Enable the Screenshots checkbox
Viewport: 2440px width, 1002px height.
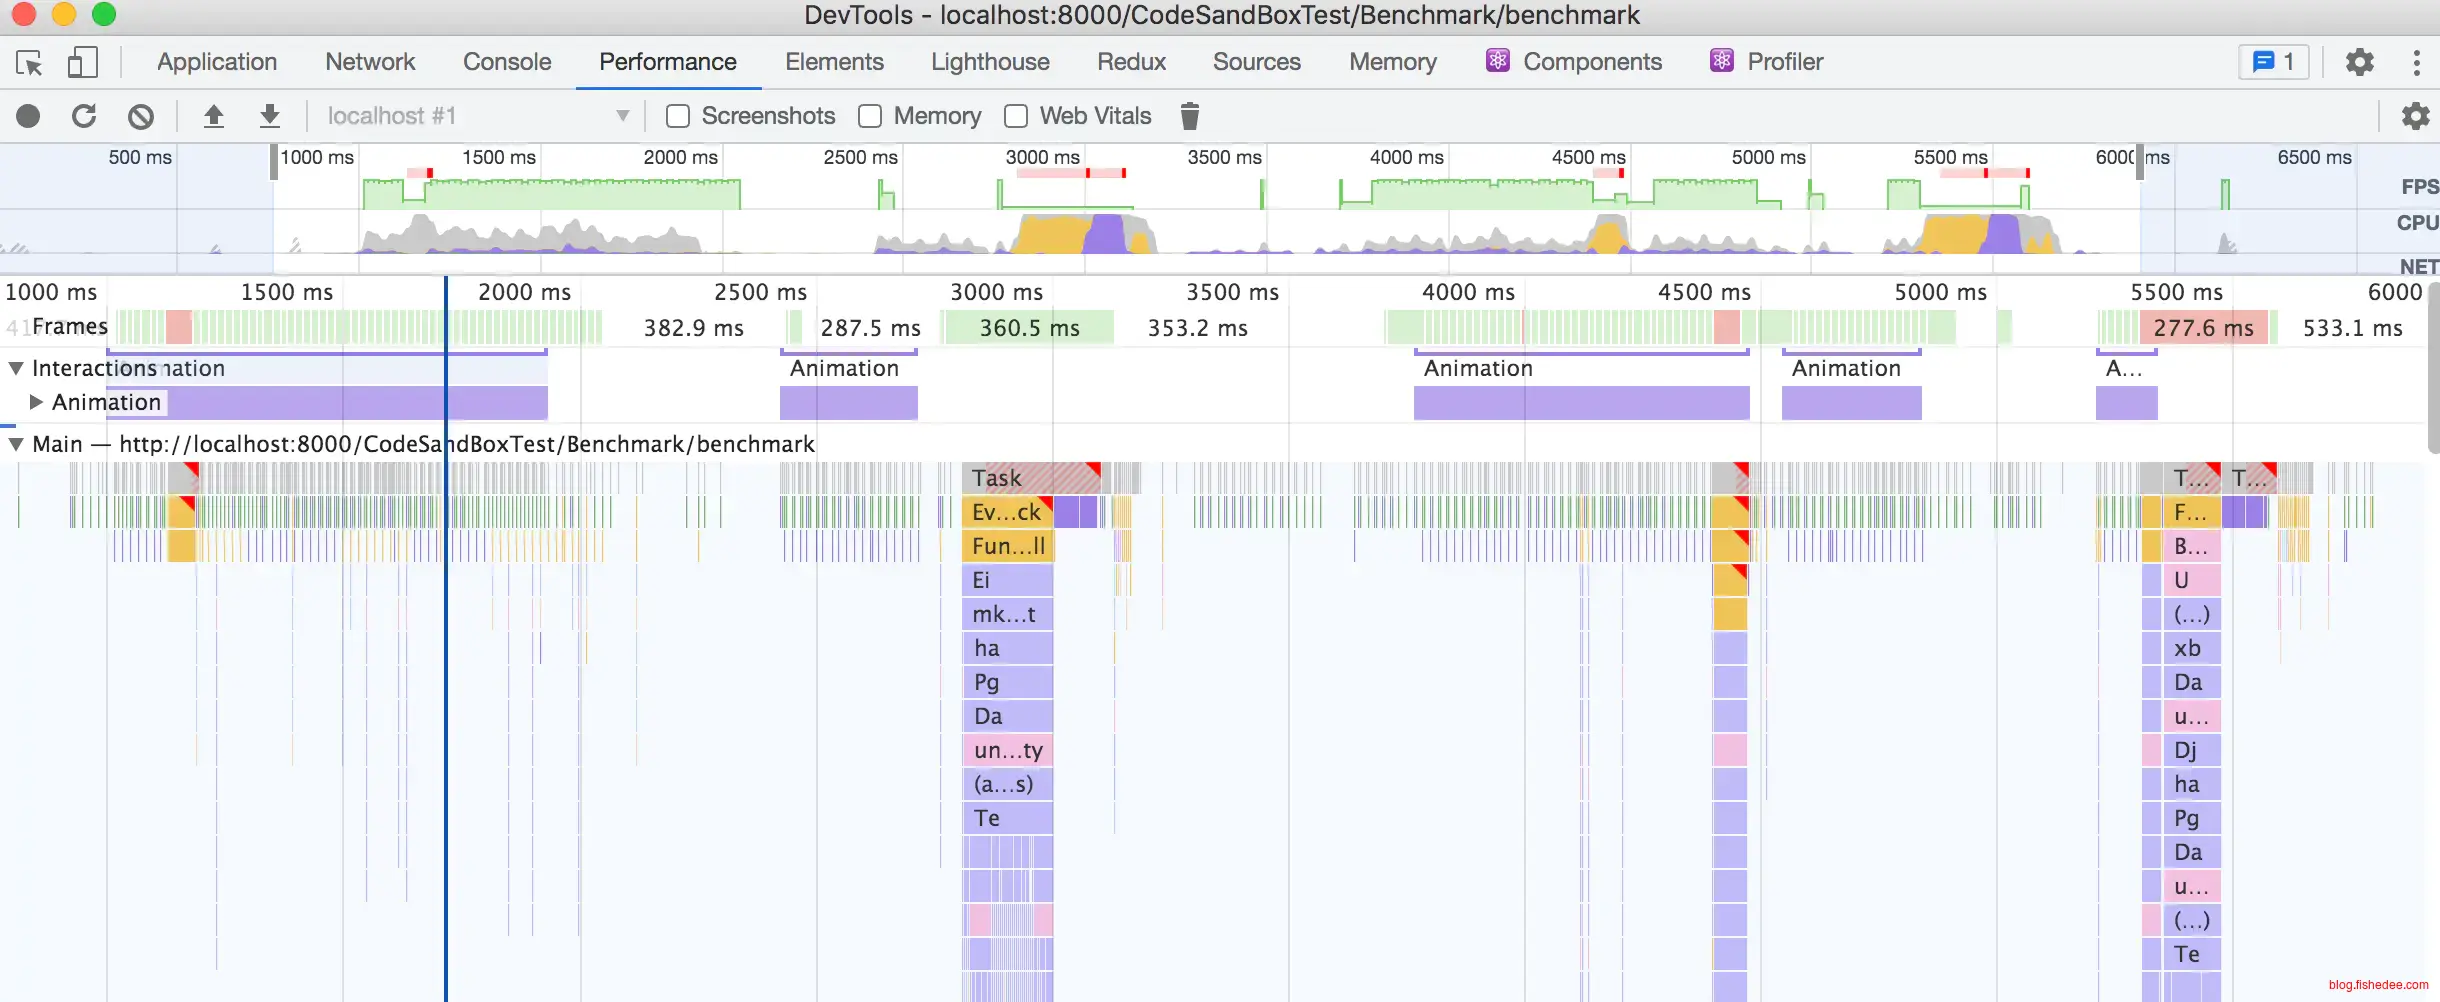pos(678,116)
